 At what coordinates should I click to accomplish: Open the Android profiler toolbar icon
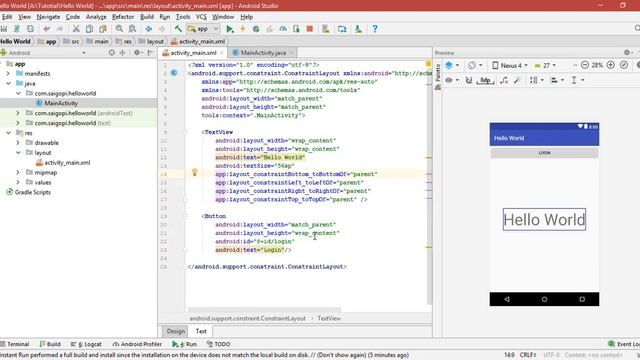pos(283,29)
